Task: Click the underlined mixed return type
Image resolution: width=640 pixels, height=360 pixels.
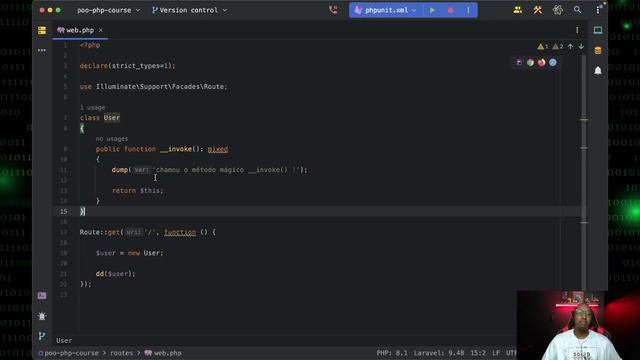Action: click(x=218, y=149)
